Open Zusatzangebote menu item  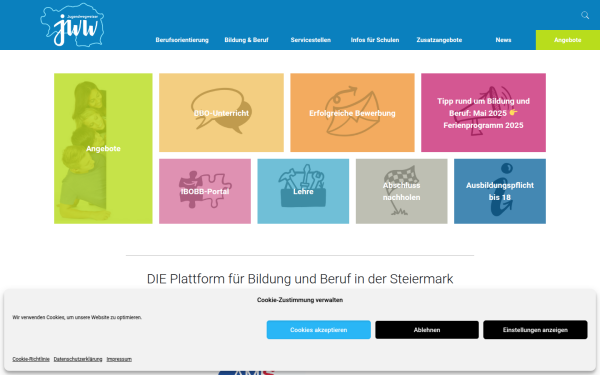(439, 40)
